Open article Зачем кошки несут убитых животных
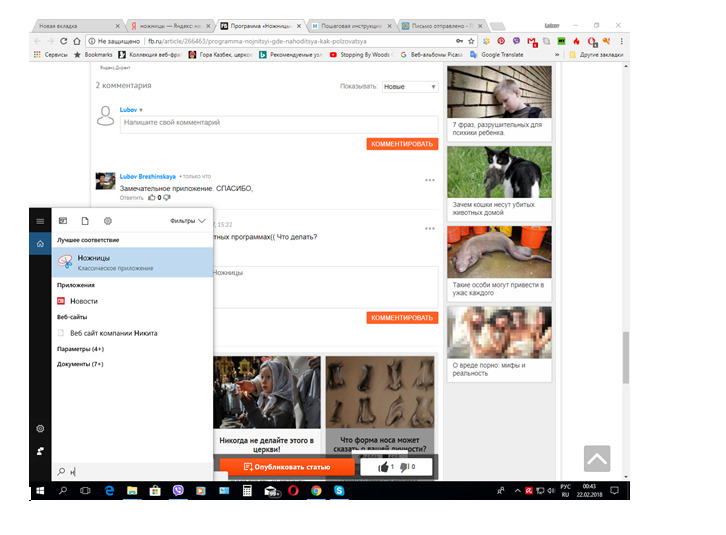The image size is (726, 535). [499, 183]
